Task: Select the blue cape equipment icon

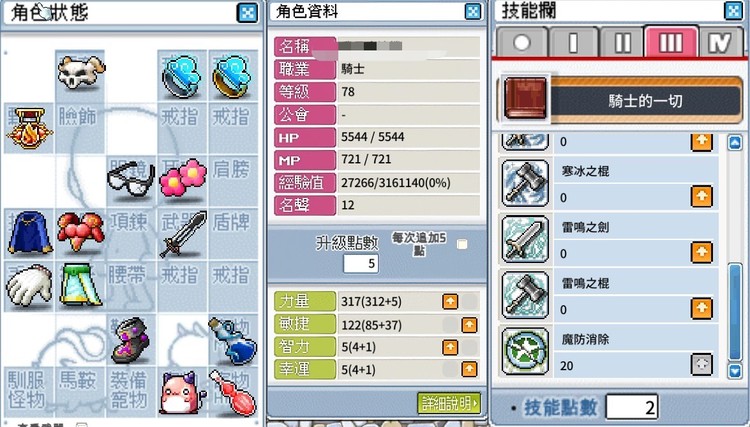Action: click(x=30, y=233)
